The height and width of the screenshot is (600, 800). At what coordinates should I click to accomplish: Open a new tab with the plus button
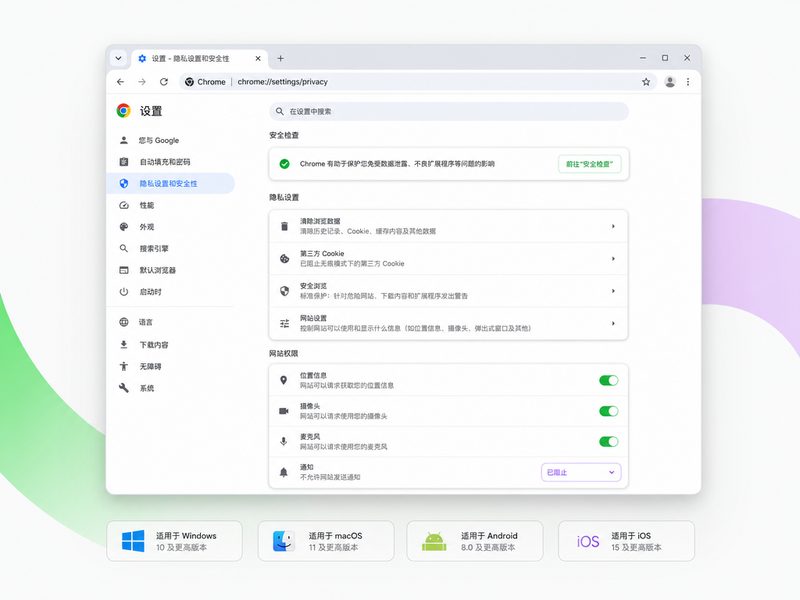click(x=280, y=58)
